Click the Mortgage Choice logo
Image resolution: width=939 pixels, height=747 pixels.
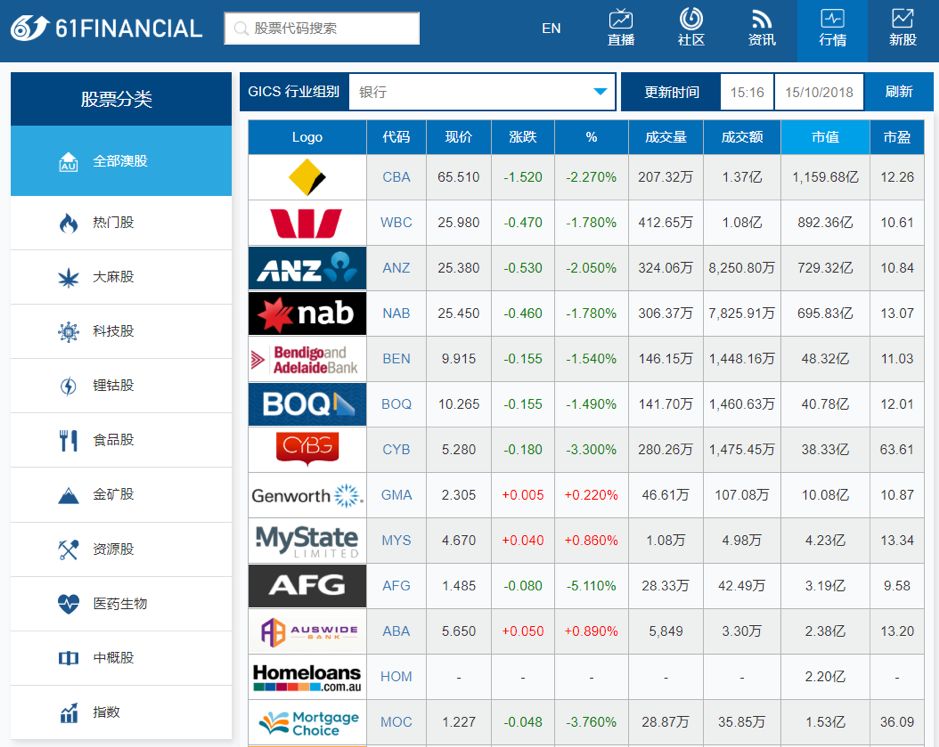[x=307, y=722]
